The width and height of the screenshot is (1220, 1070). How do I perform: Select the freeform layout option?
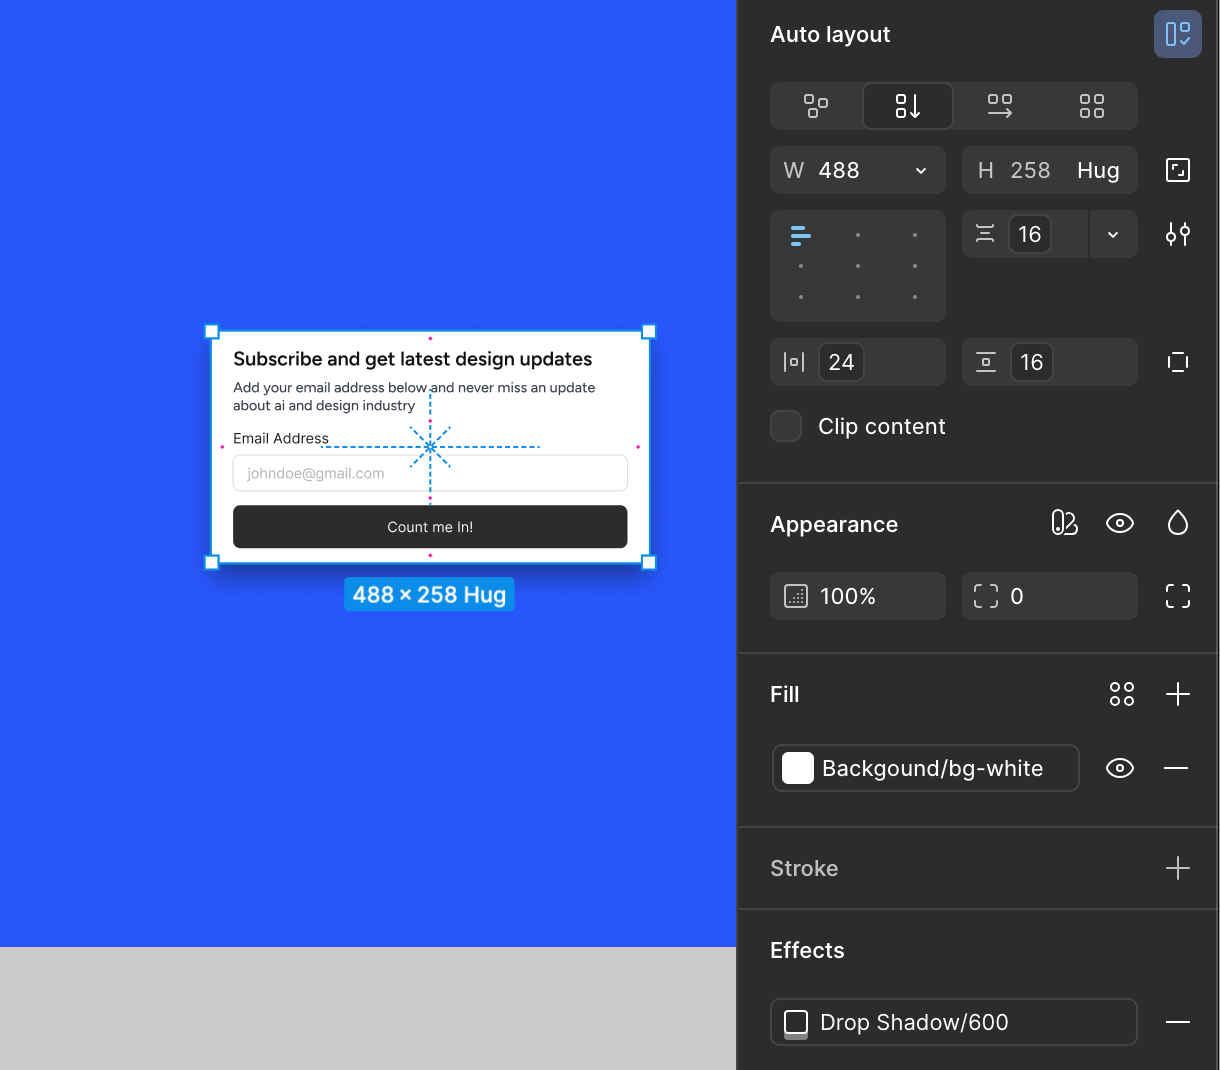[816, 105]
